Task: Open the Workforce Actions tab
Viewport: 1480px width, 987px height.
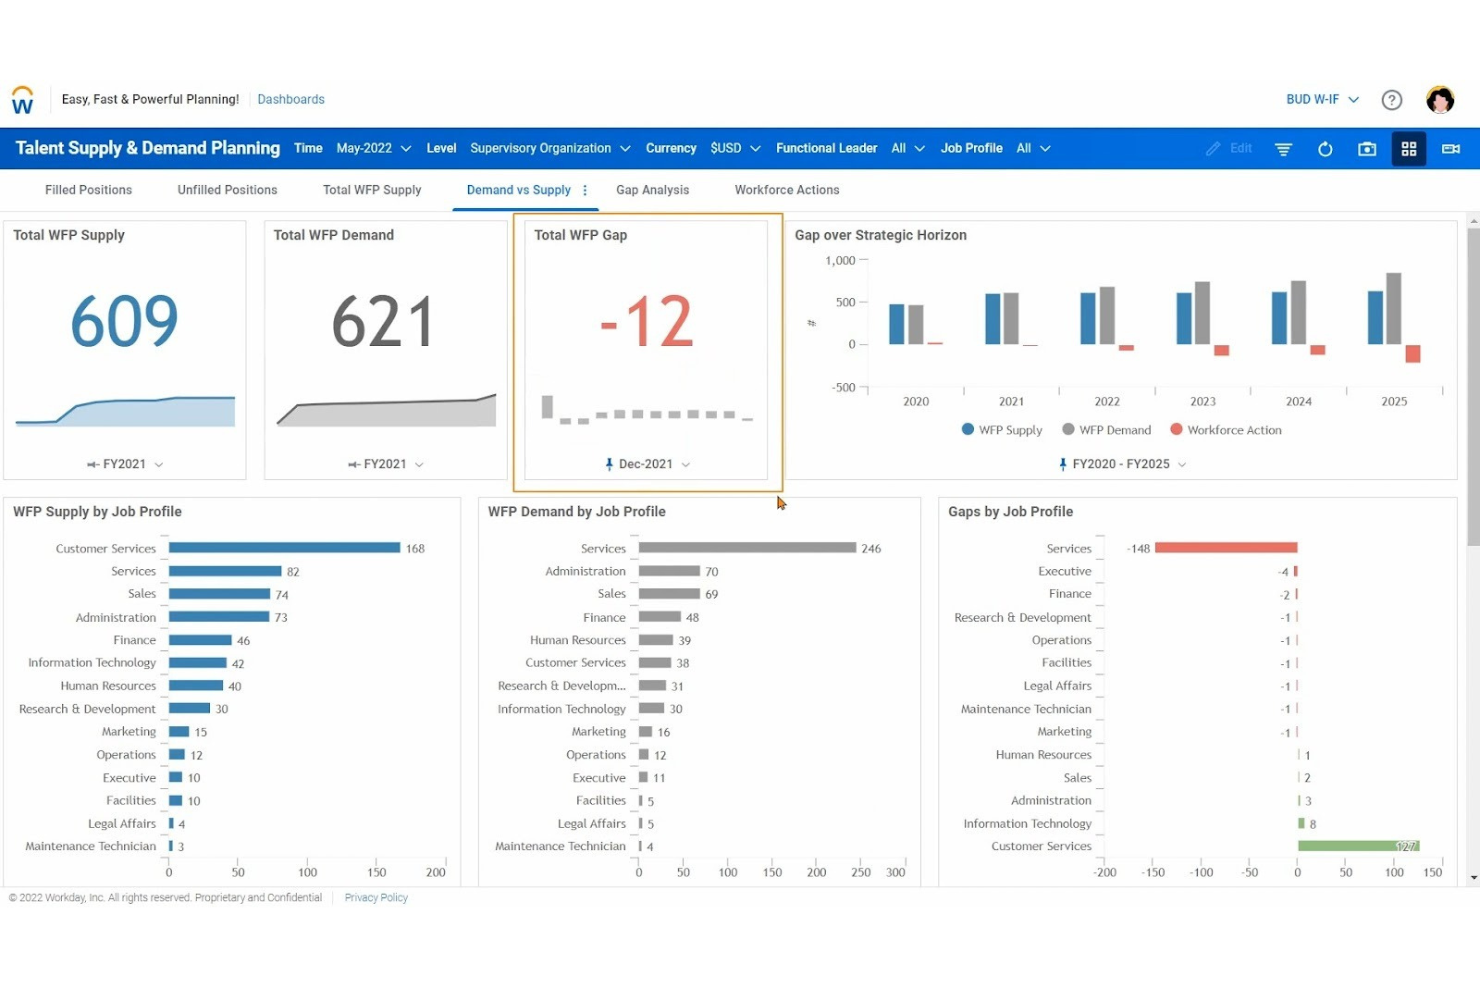Action: pyautogui.click(x=786, y=190)
